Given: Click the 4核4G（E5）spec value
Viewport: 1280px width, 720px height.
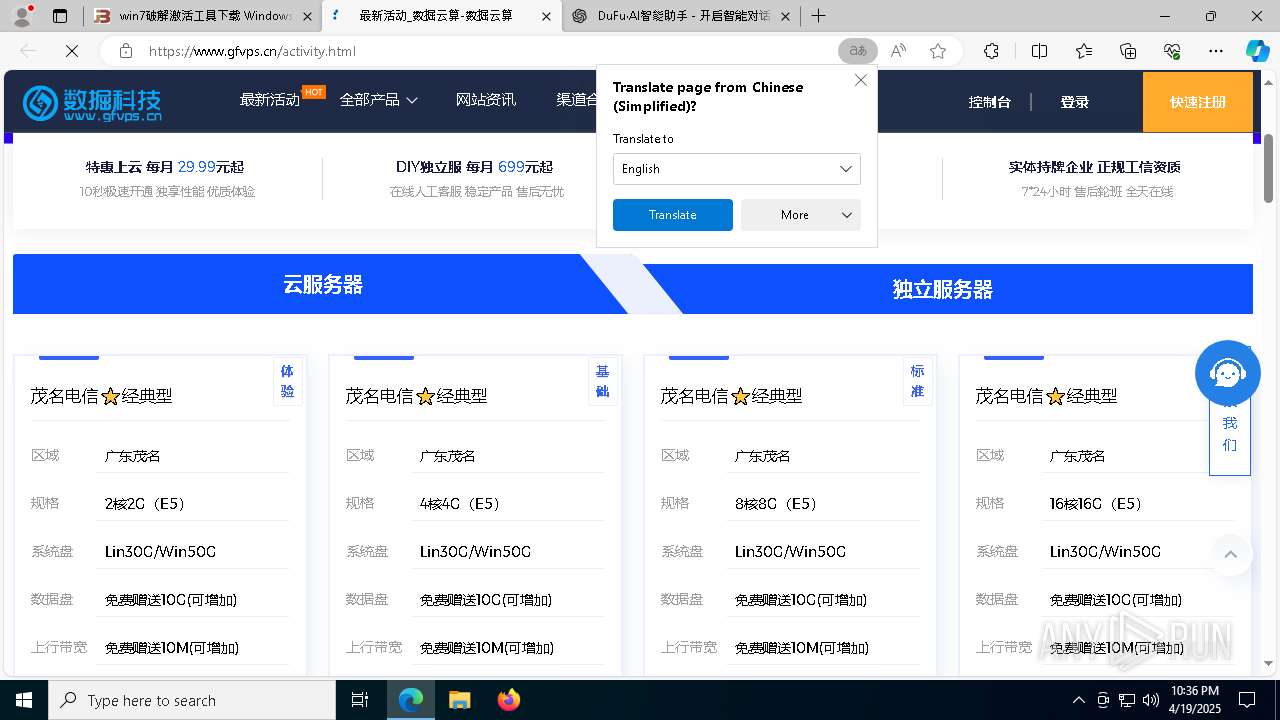Looking at the screenshot, I should pos(461,504).
